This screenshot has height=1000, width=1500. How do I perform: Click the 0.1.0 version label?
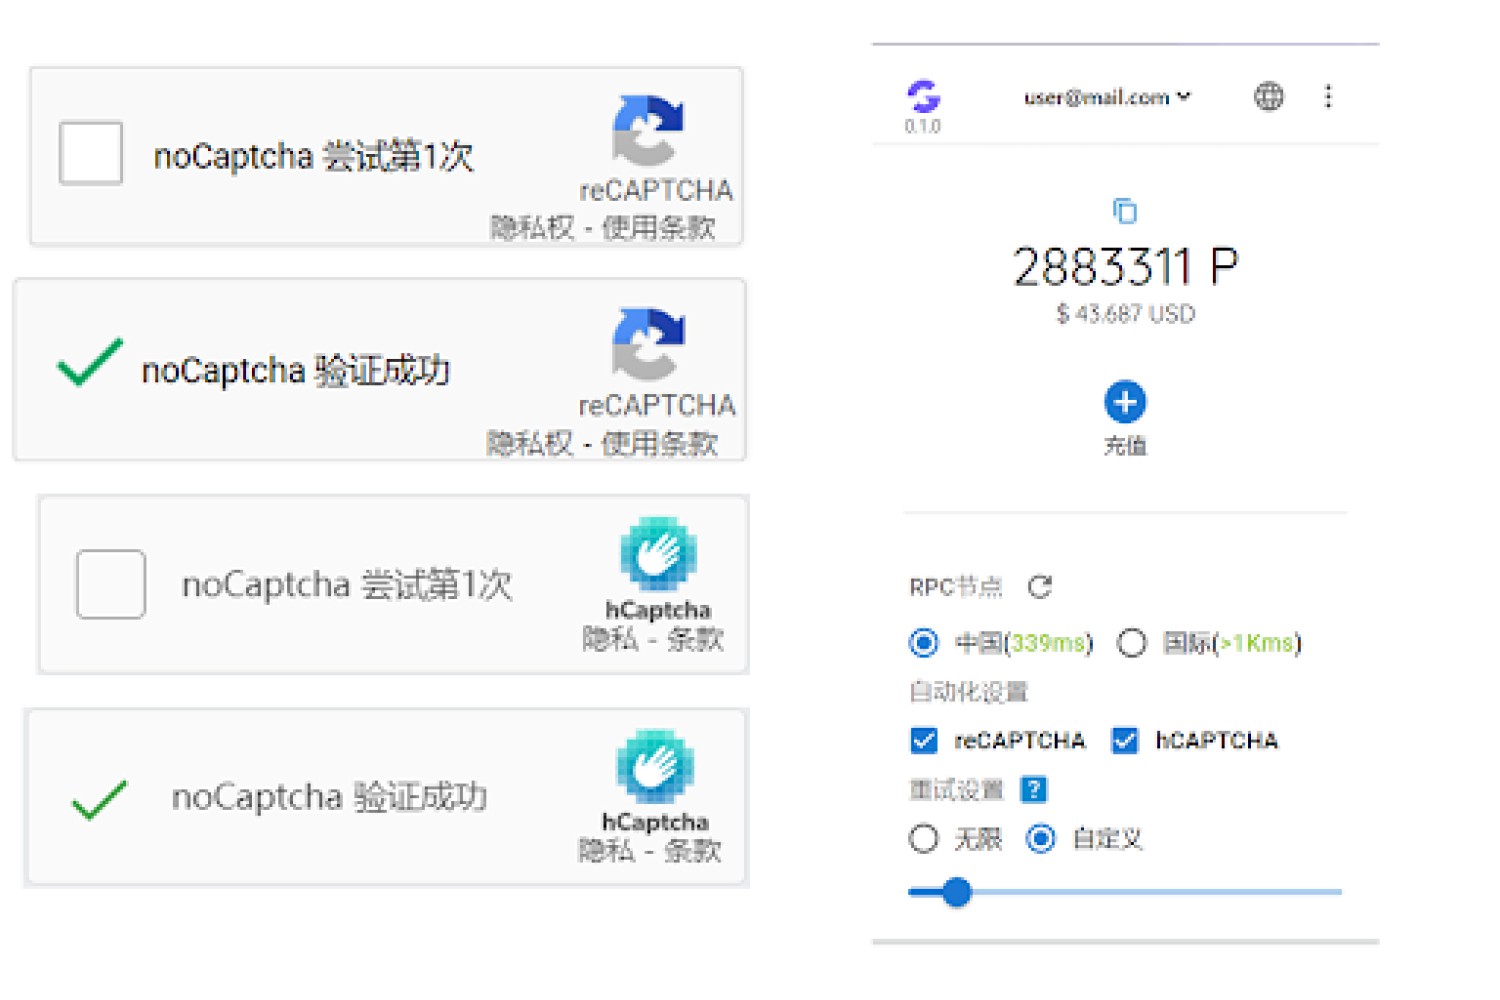pos(923,127)
